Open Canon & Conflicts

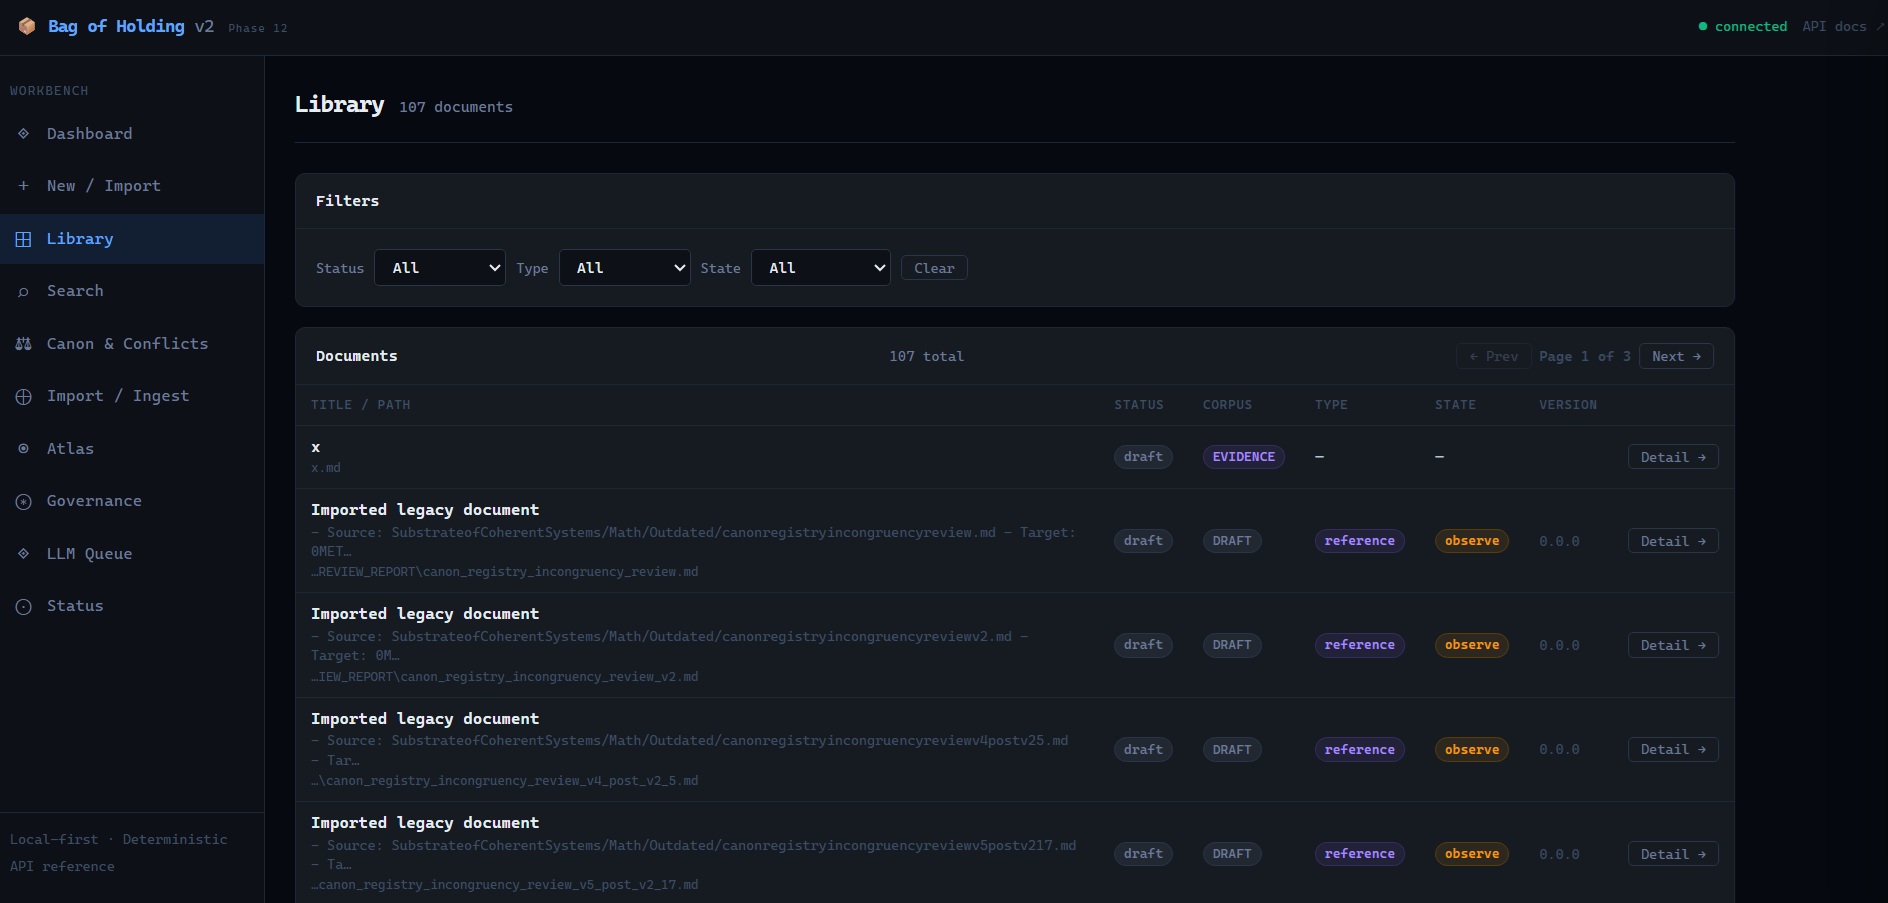coord(132,344)
